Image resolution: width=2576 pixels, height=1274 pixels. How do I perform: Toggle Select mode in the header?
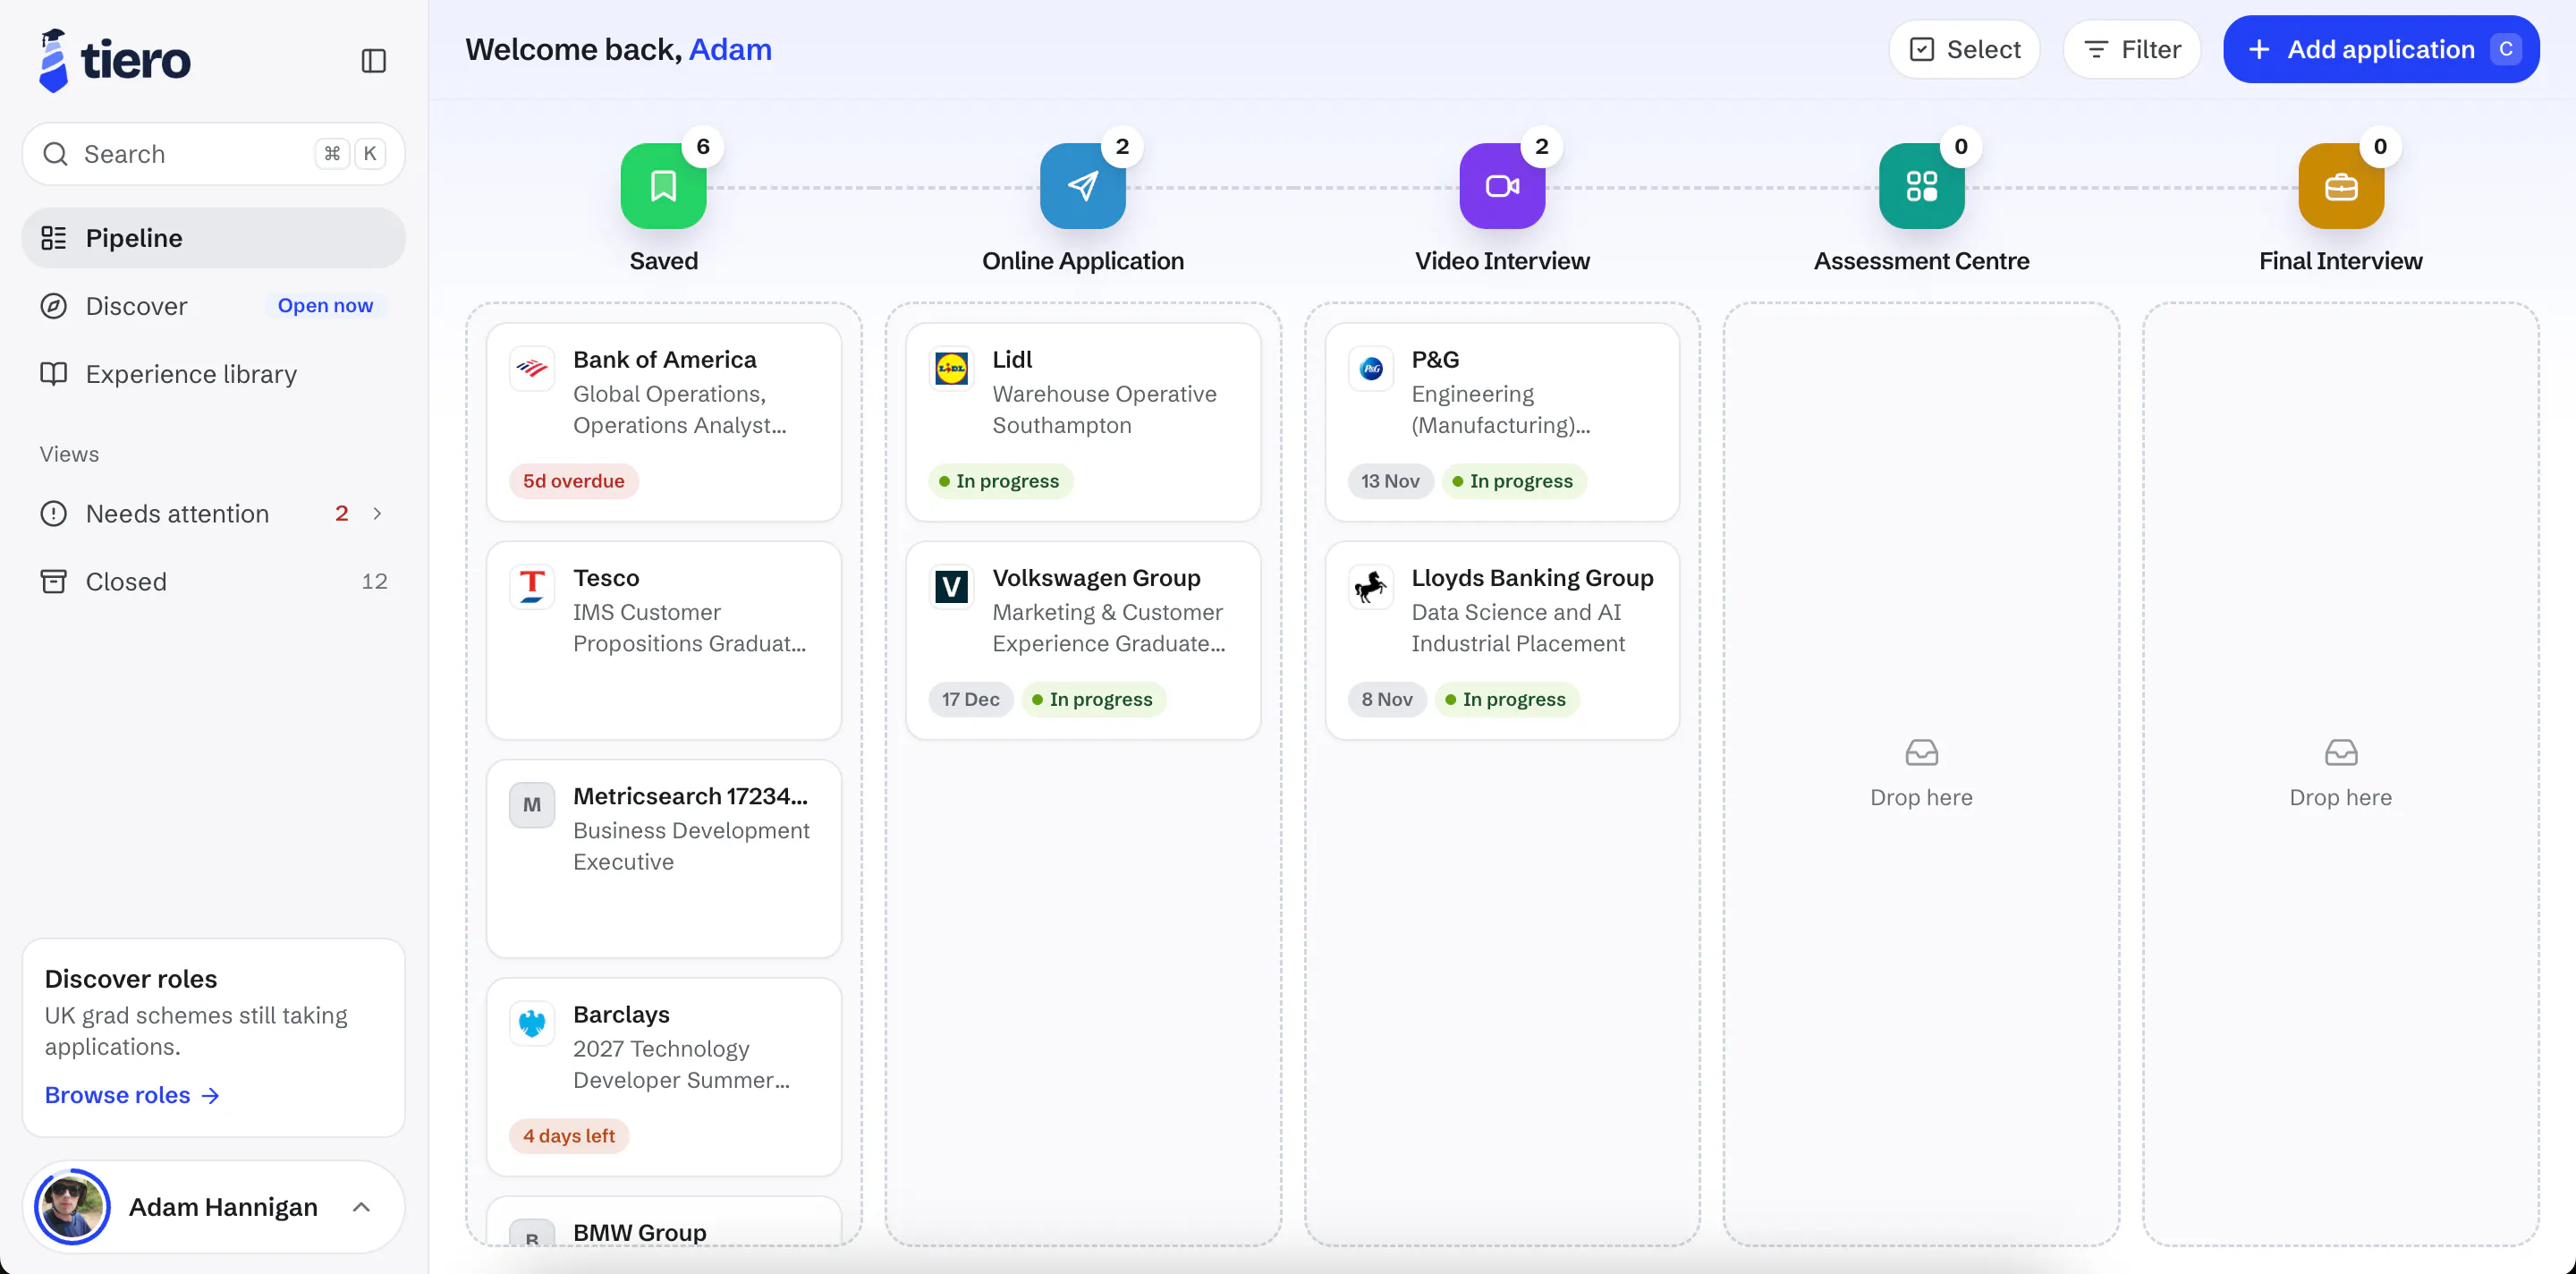(1964, 49)
